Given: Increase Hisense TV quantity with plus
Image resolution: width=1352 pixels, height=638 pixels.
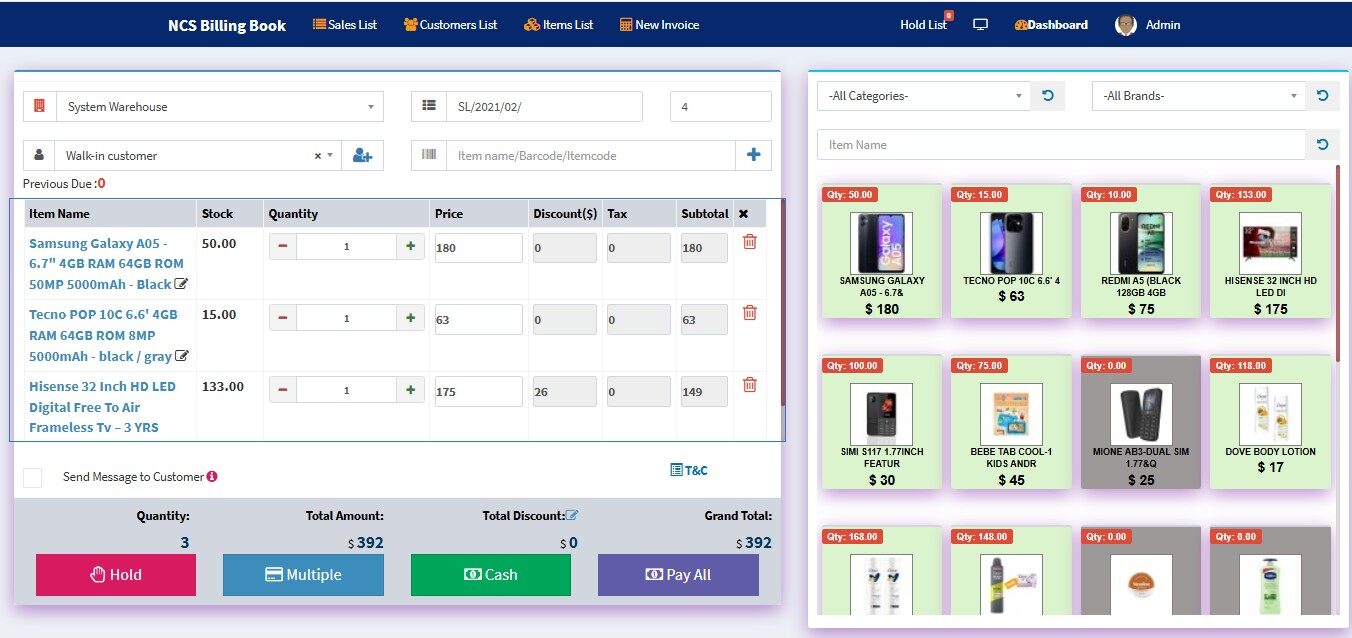Looking at the screenshot, I should 410,389.
